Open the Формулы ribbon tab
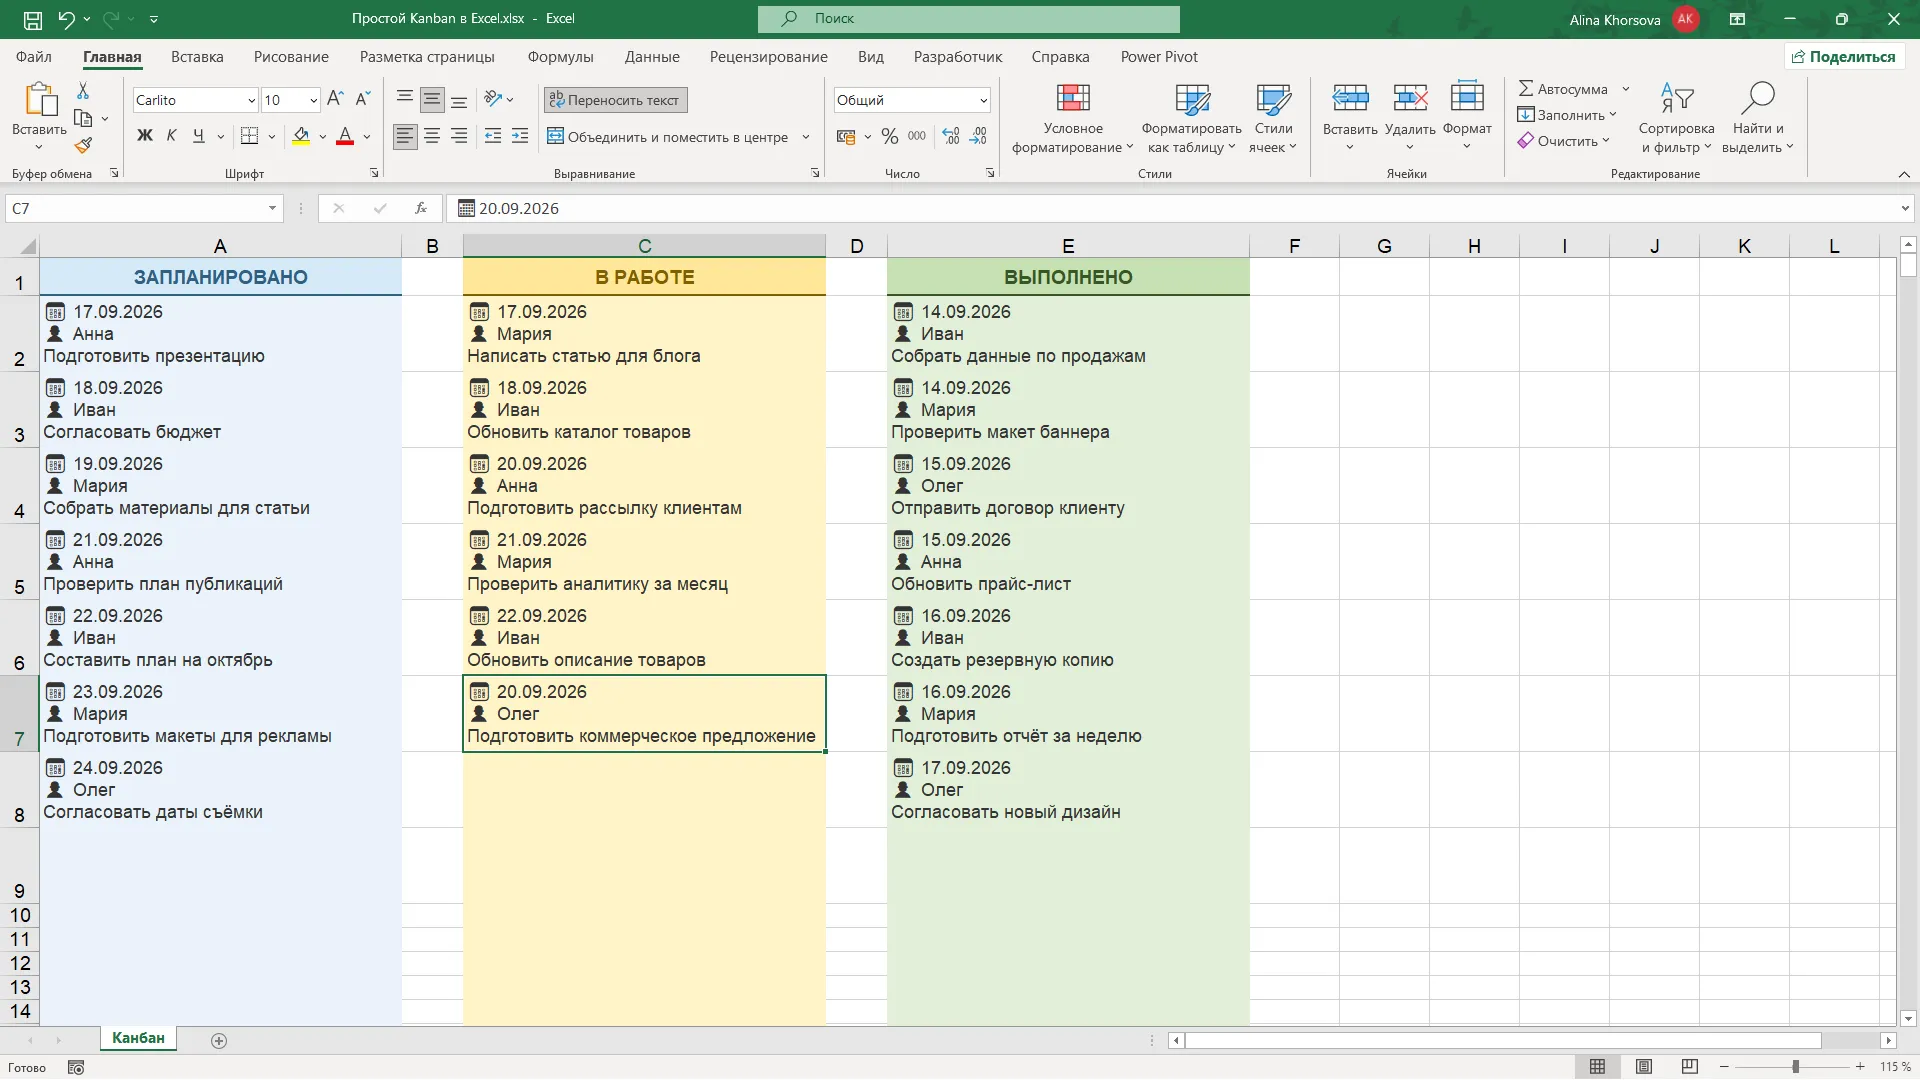 point(560,57)
